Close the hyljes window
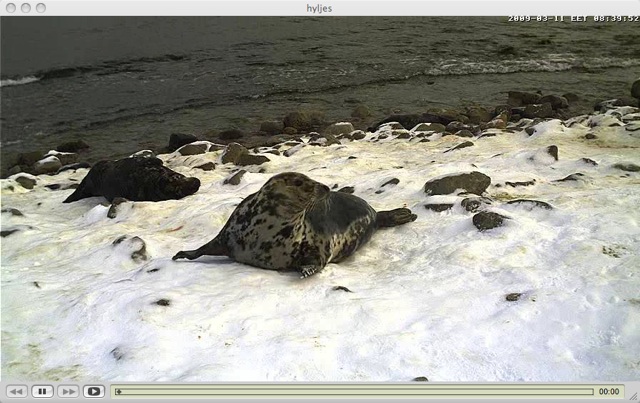Image resolution: width=640 pixels, height=403 pixels. coord(11,8)
